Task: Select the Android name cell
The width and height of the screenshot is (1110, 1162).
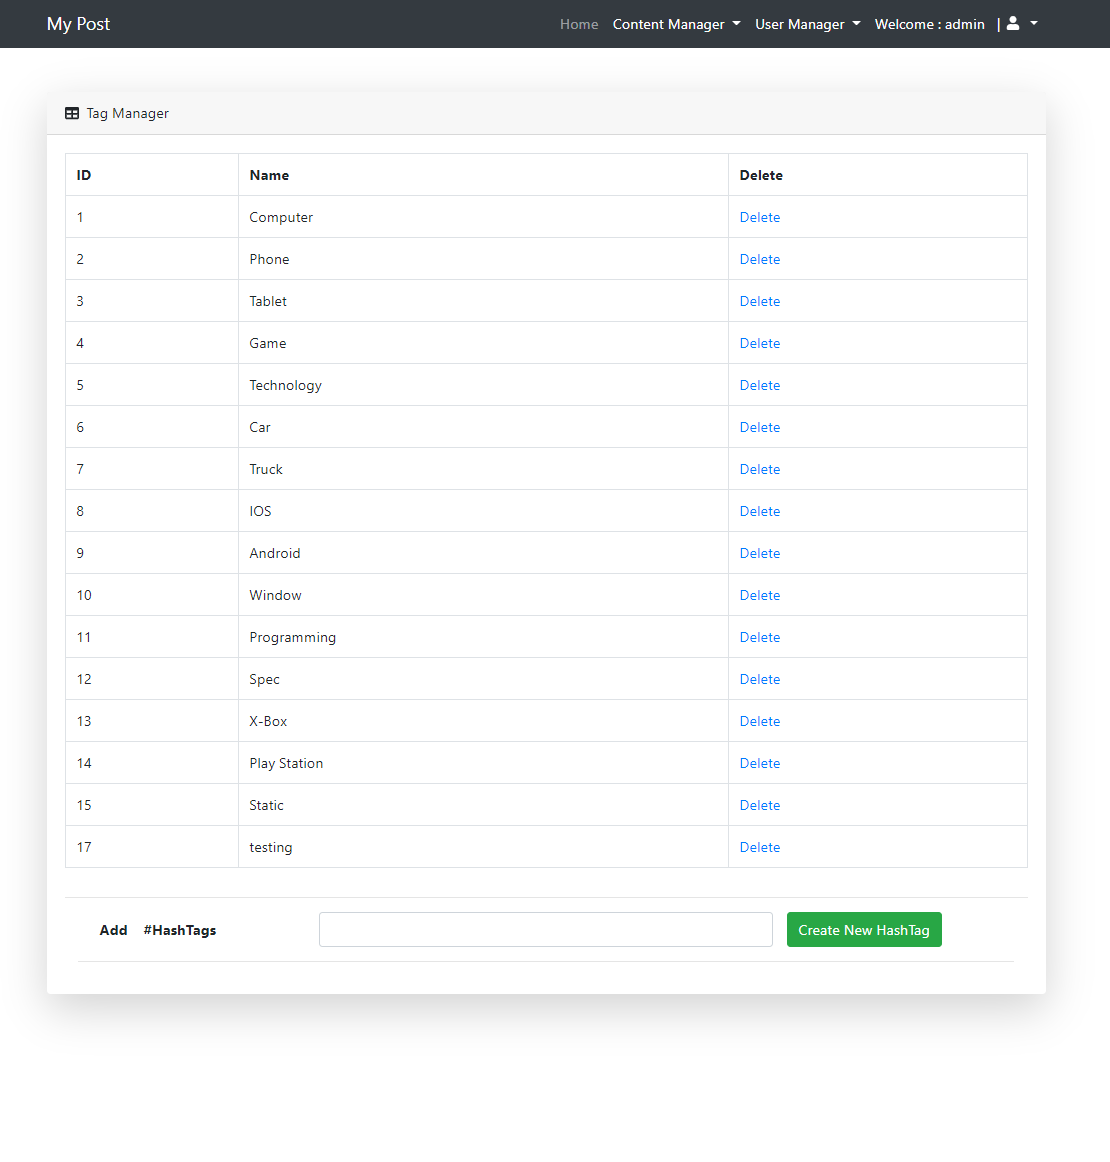Action: [x=483, y=553]
